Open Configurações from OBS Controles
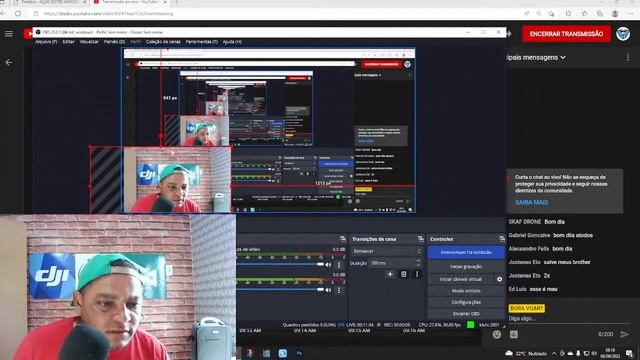The width and height of the screenshot is (640, 360). click(466, 302)
